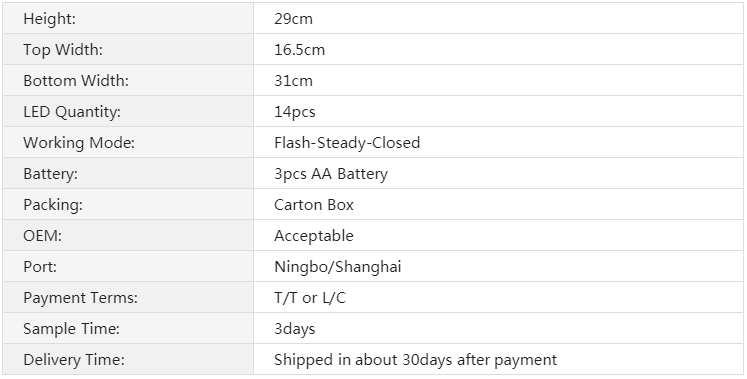Click the Packing label cell
This screenshot has height=379, width=747.
click(x=128, y=204)
